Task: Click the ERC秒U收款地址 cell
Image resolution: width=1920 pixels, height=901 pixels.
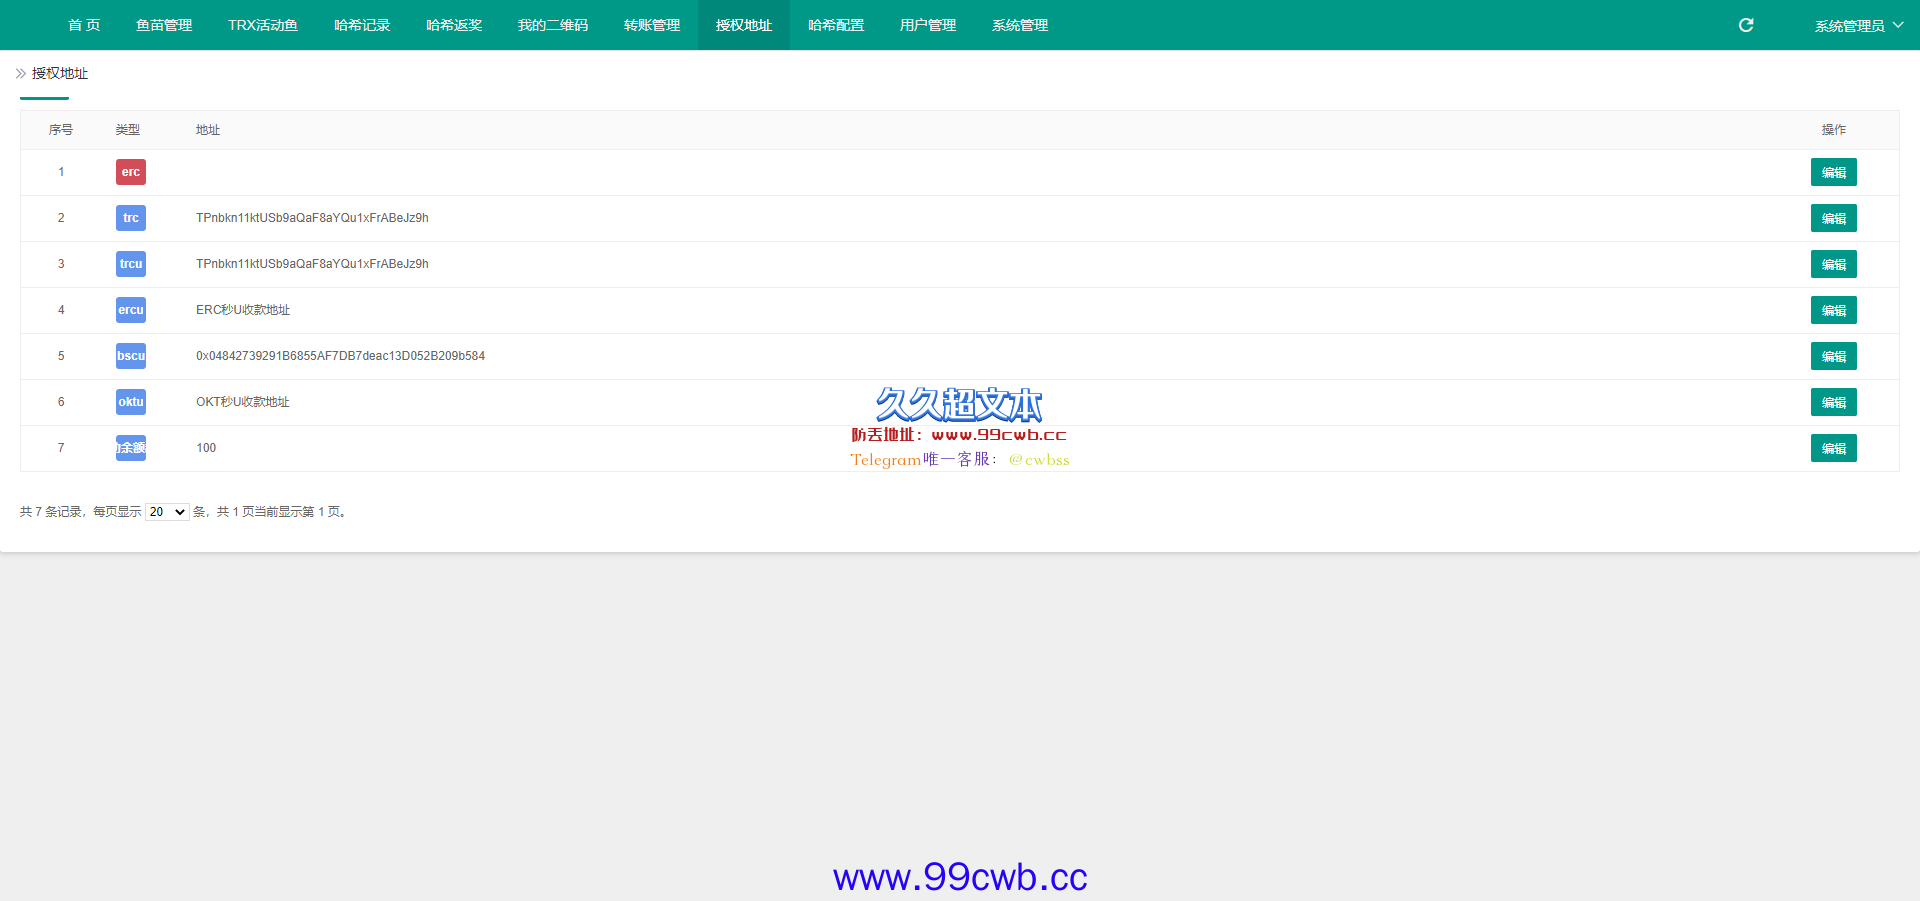Action: (x=243, y=310)
